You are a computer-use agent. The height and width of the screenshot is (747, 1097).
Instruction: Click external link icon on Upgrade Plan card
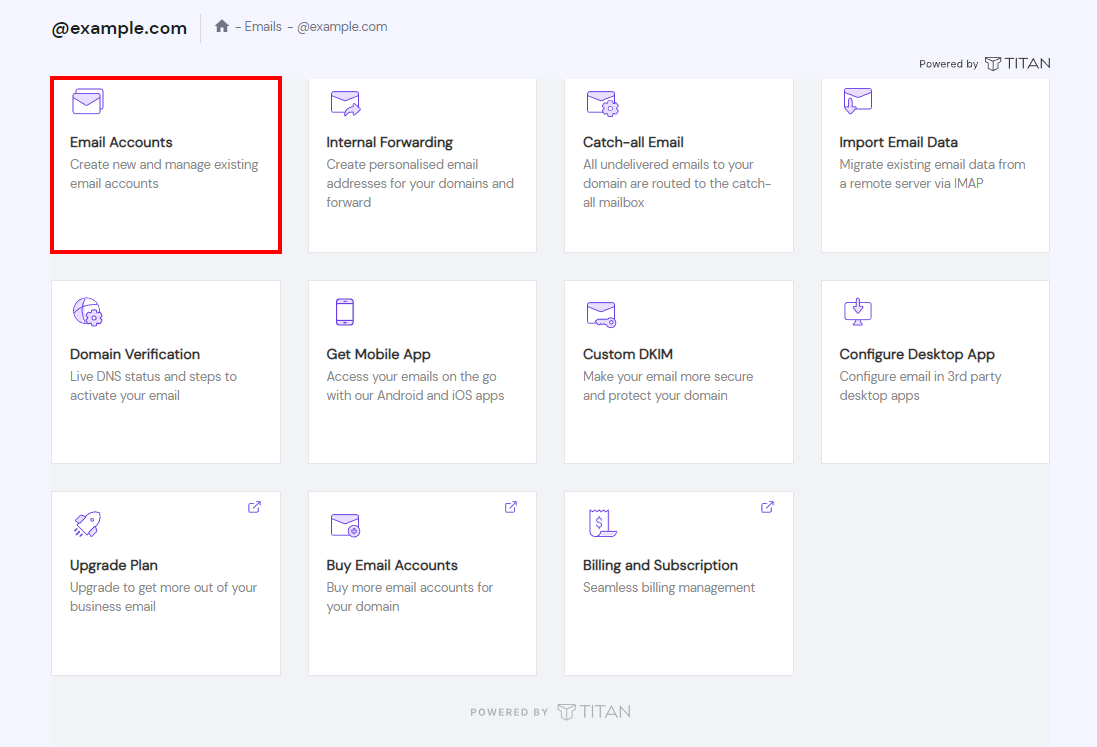[x=255, y=507]
